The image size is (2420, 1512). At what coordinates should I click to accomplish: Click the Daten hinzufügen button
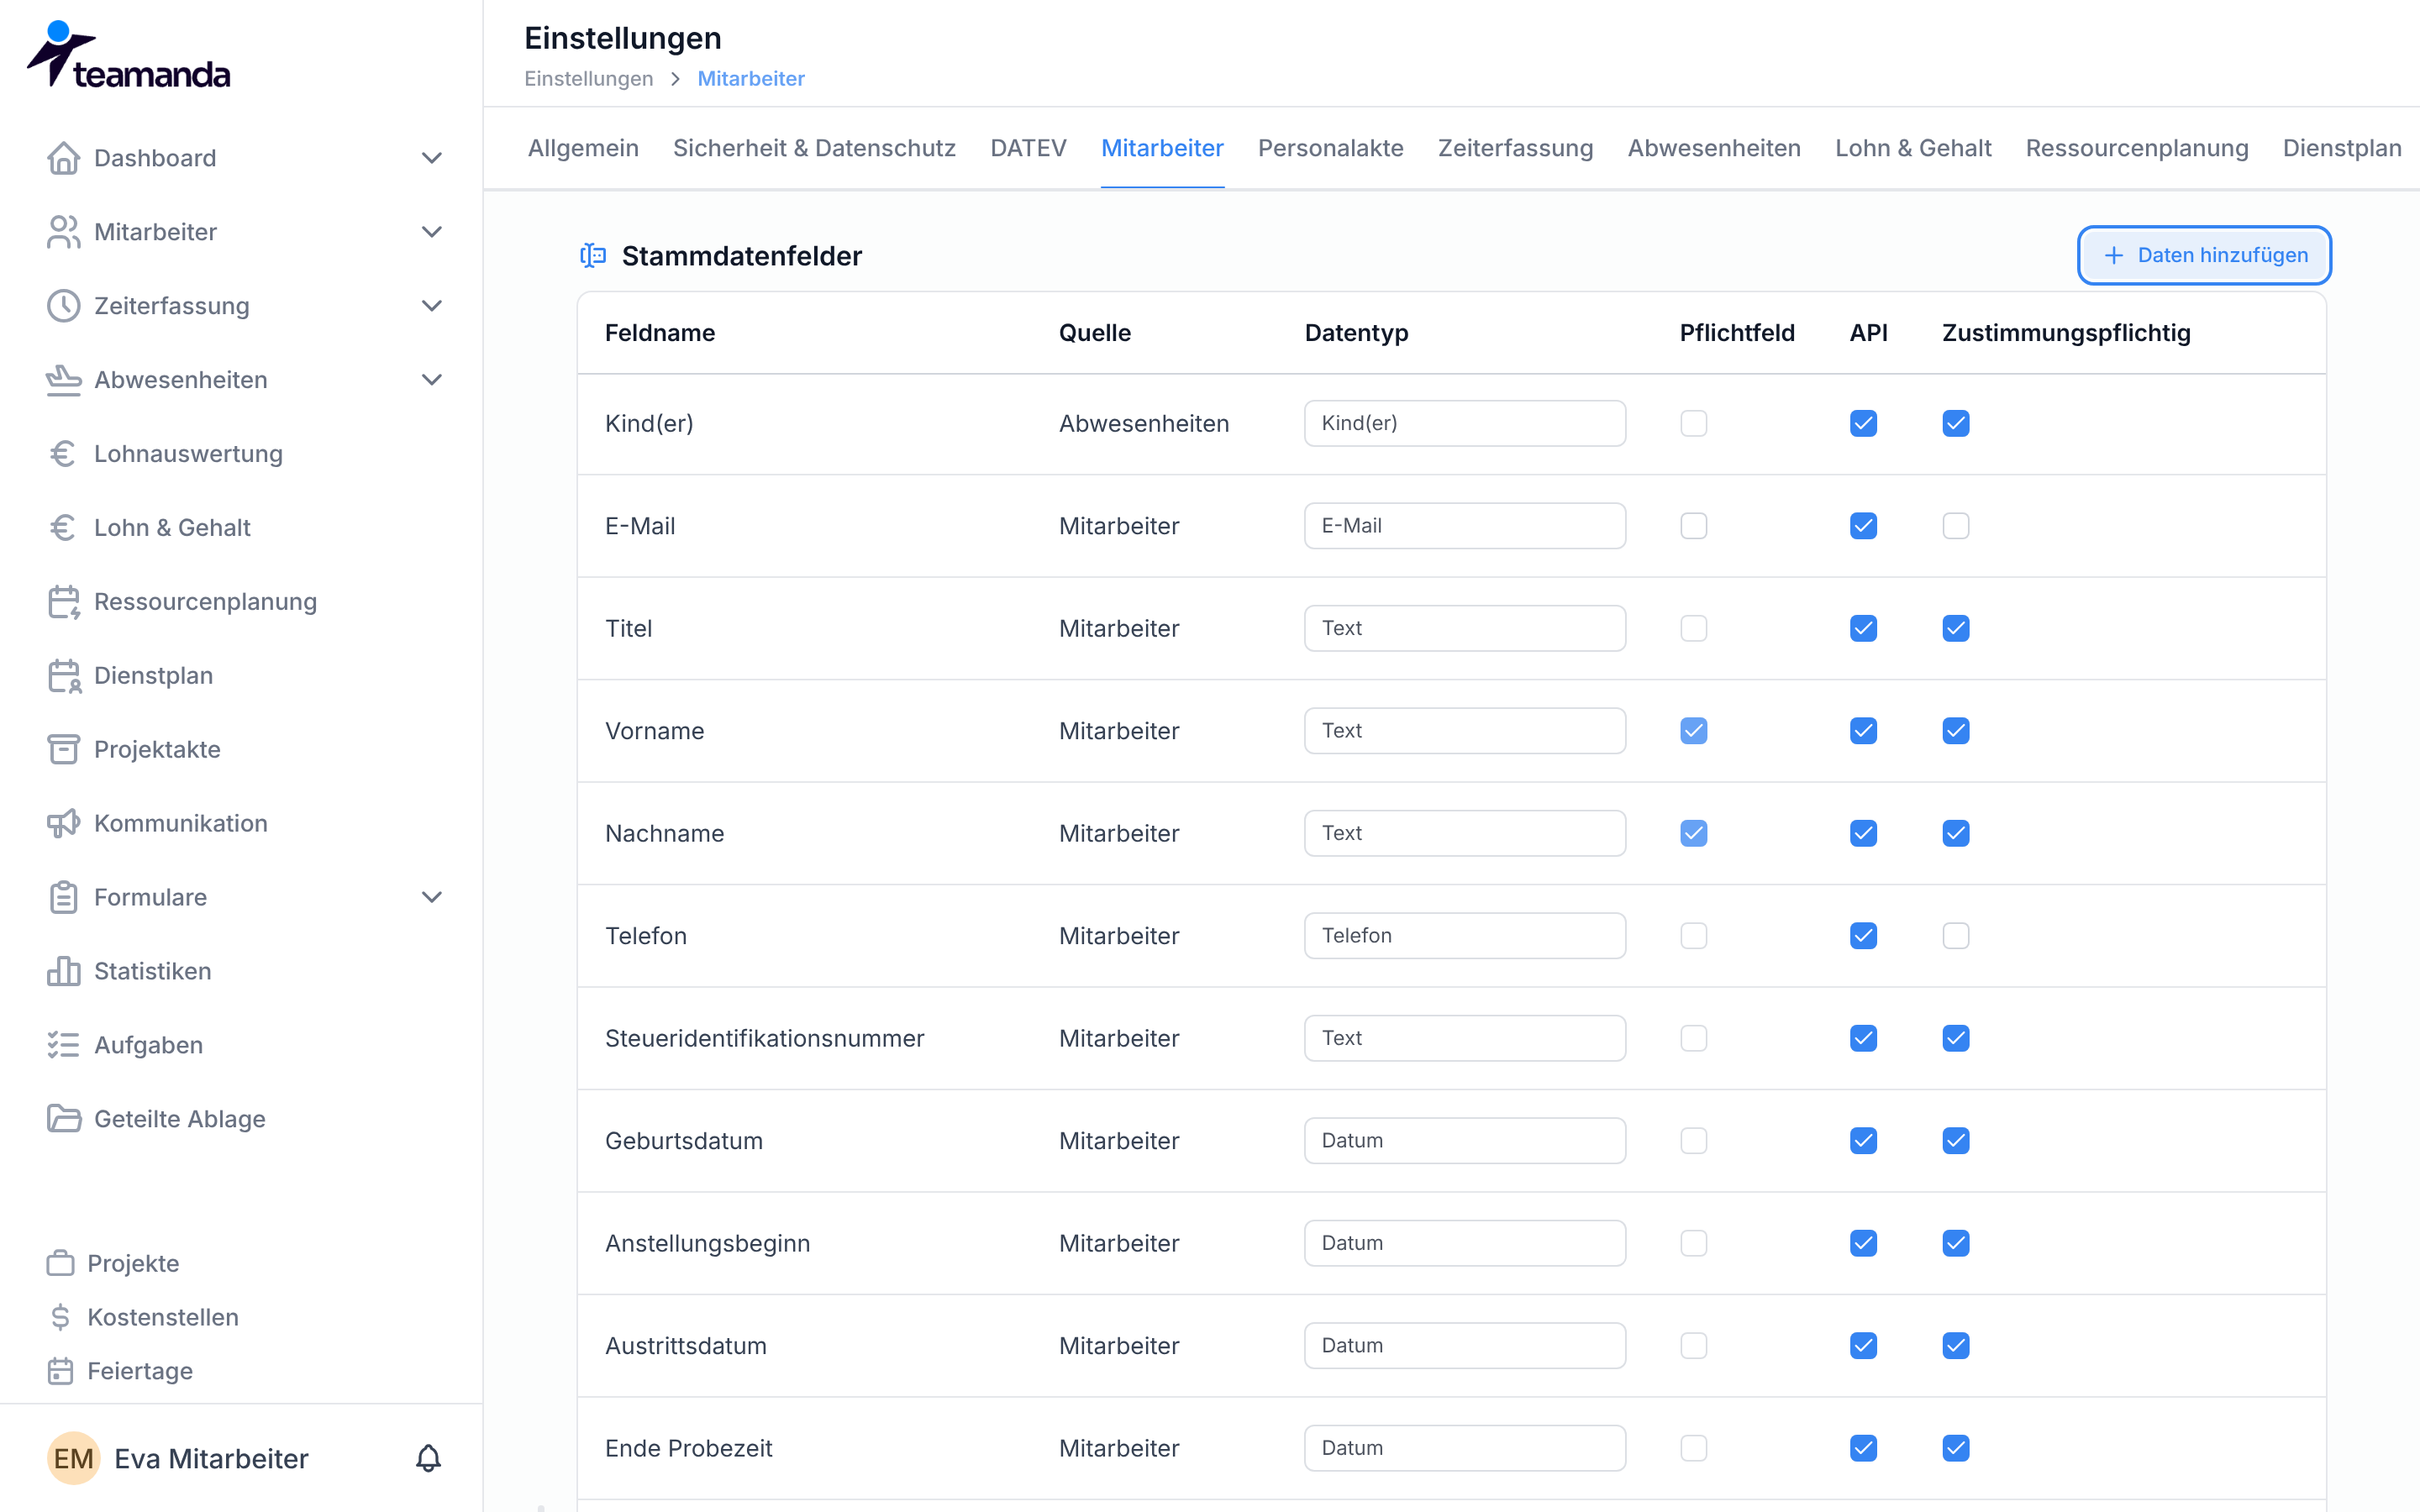(x=2204, y=255)
